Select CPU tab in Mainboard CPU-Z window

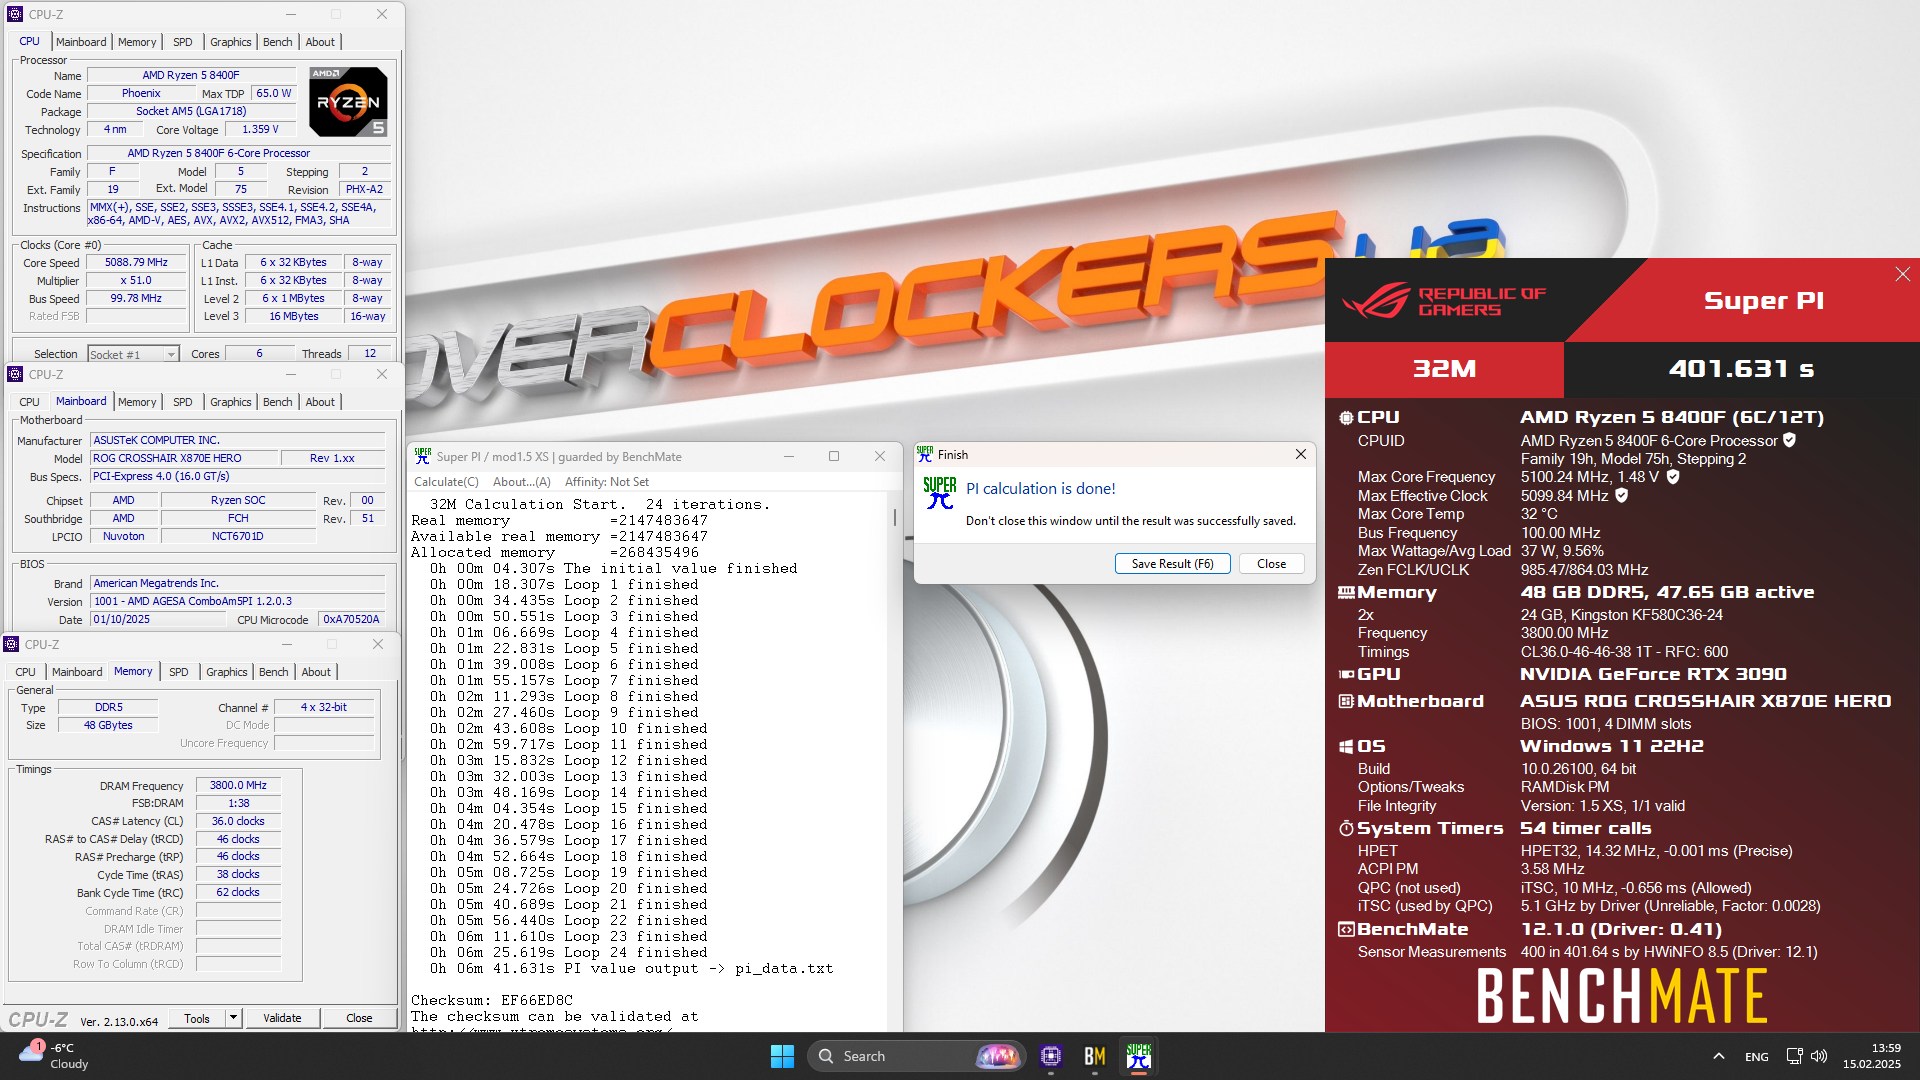click(x=30, y=402)
